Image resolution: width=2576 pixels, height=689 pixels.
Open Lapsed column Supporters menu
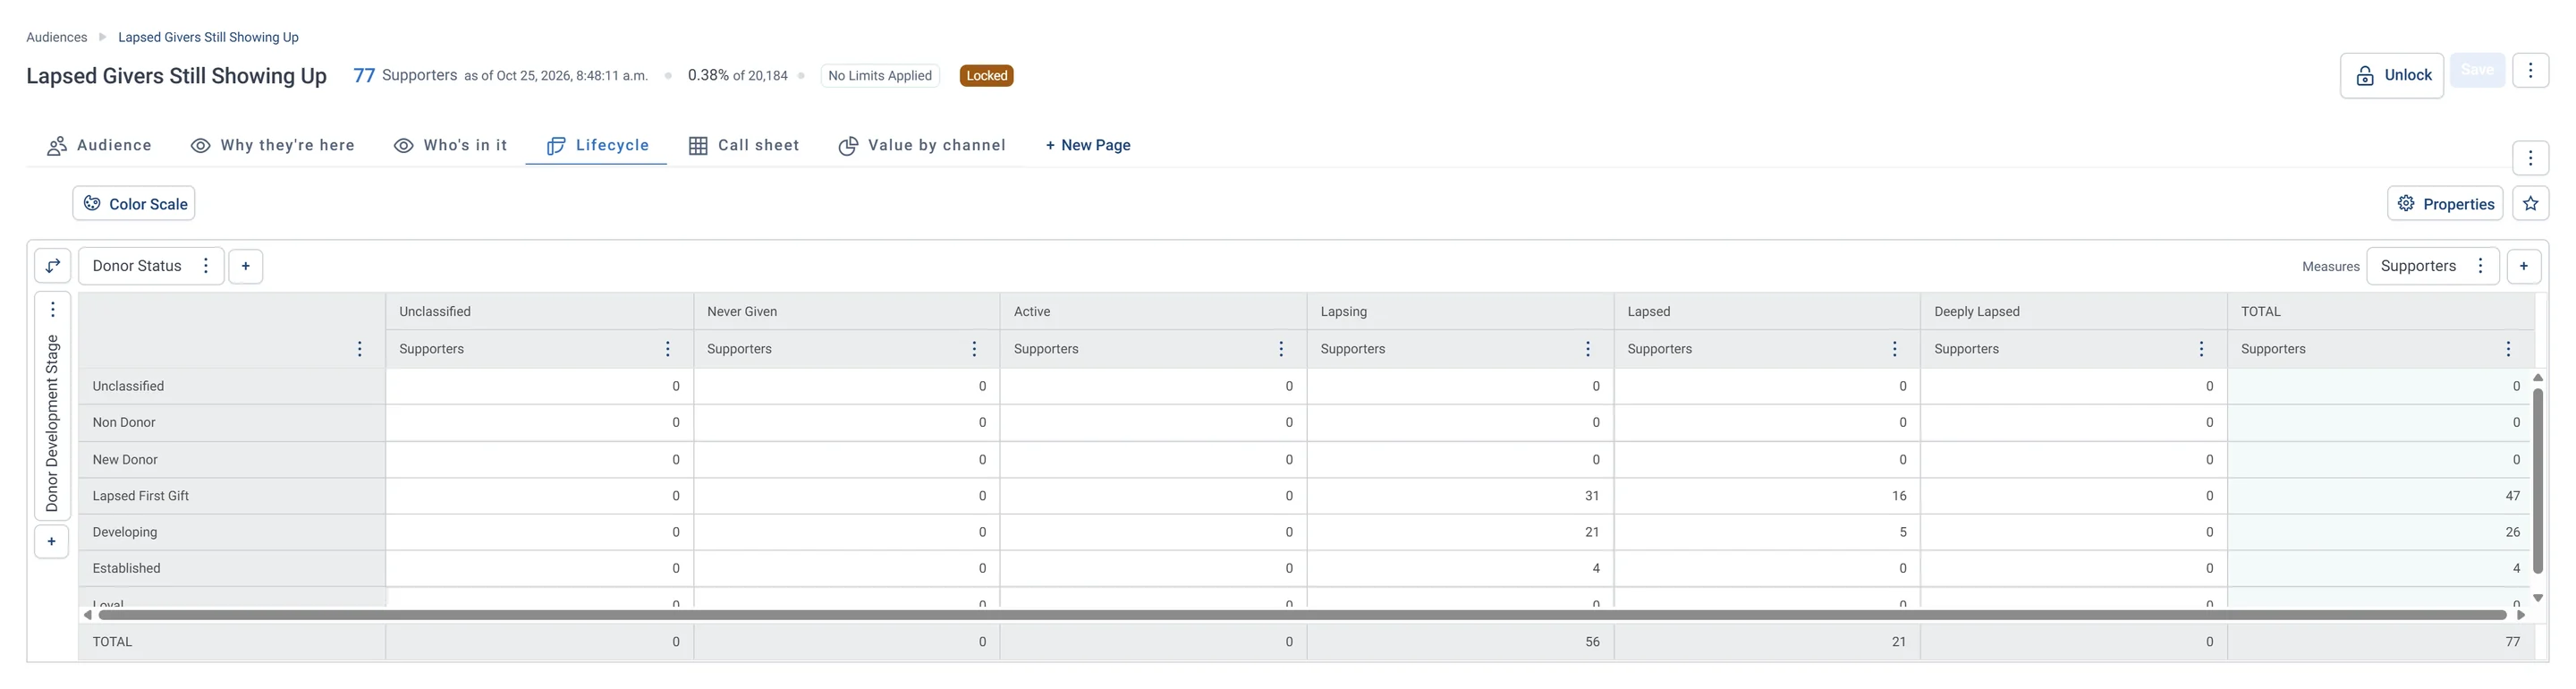pyautogui.click(x=1895, y=349)
